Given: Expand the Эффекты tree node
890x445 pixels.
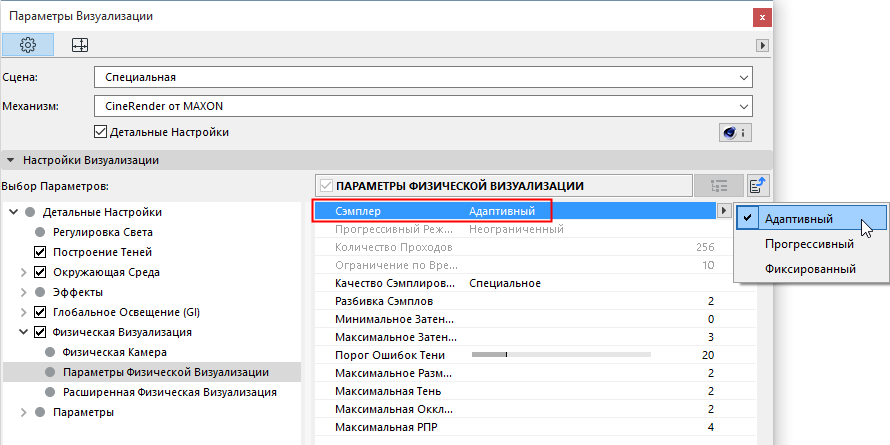Looking at the screenshot, I should point(23,292).
